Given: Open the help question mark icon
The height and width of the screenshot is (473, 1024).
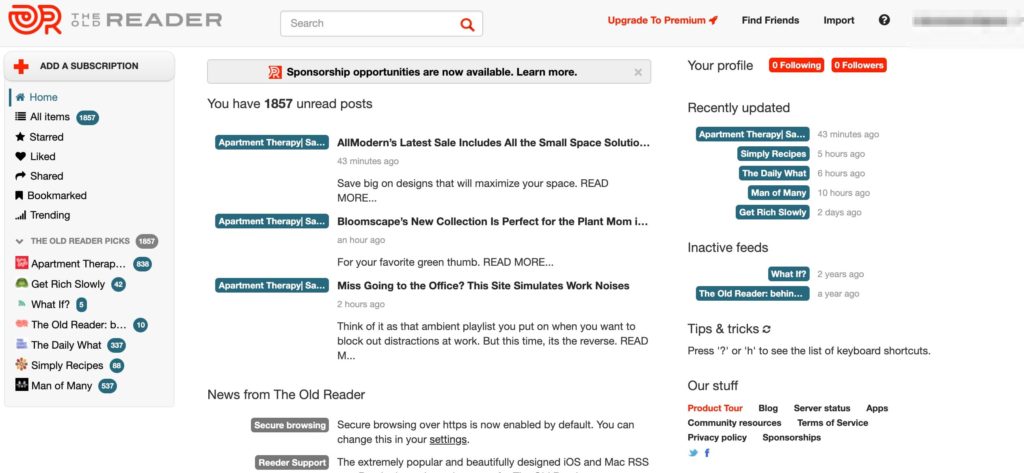Looking at the screenshot, I should click(884, 20).
